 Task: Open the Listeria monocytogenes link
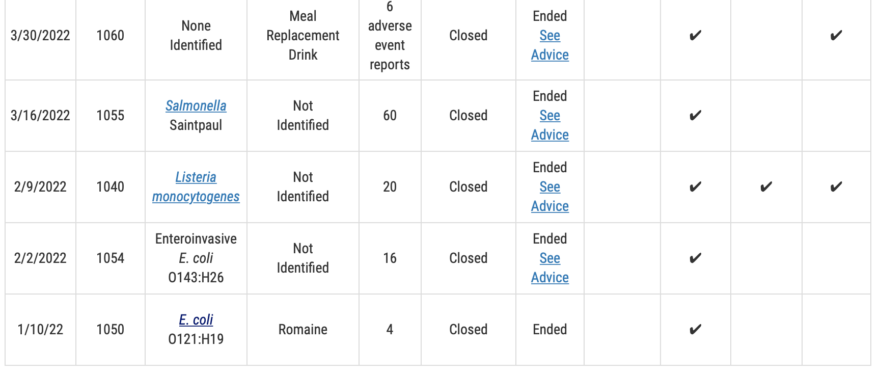pos(196,187)
